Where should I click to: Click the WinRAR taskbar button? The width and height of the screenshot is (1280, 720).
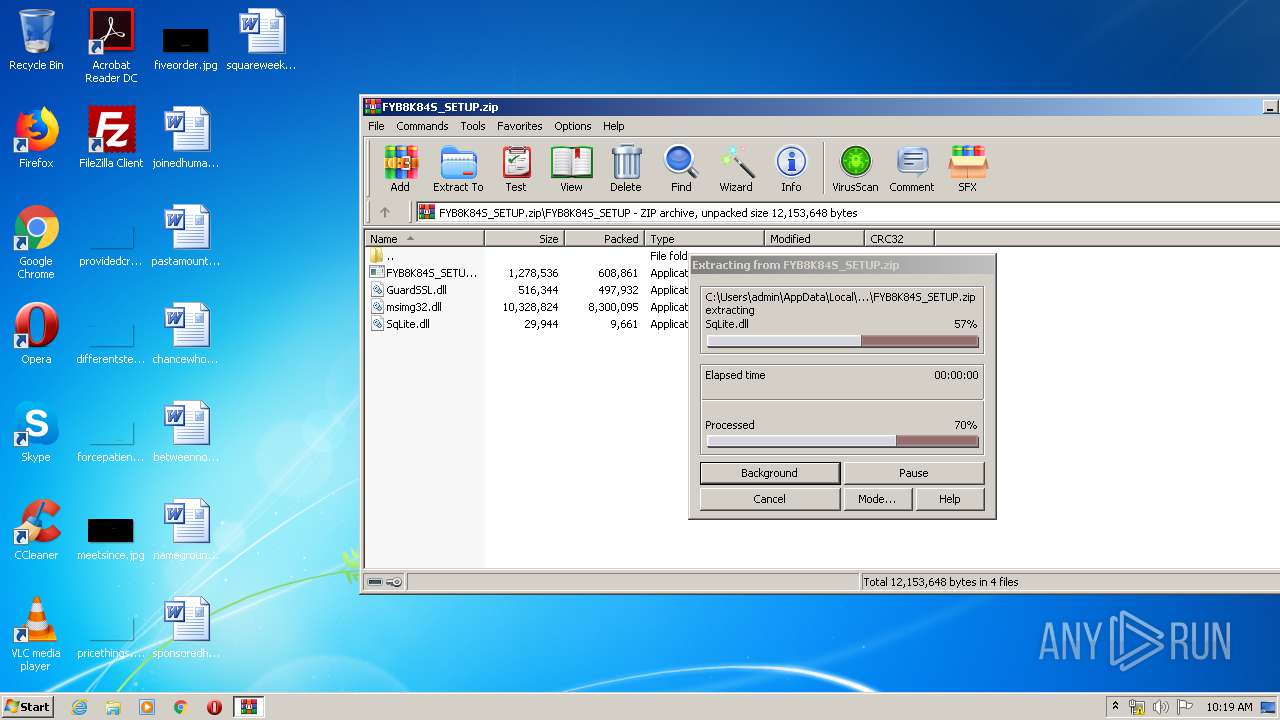[248, 707]
